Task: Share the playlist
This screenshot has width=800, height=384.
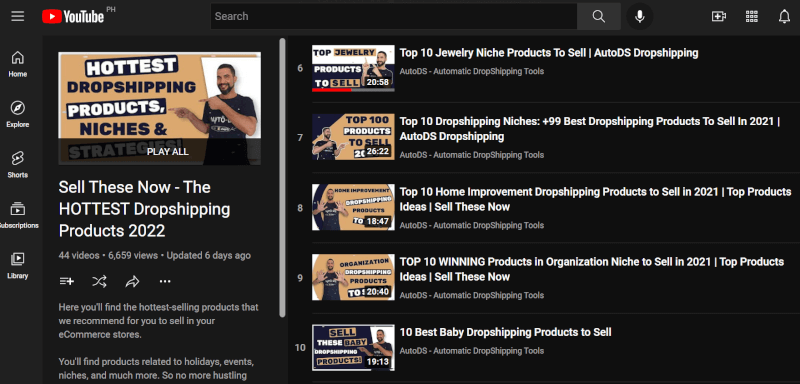Action: (132, 281)
